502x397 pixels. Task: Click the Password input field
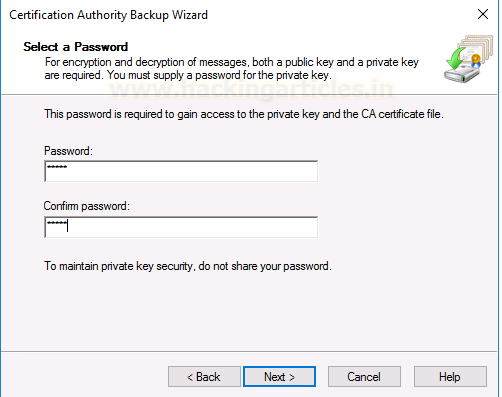click(181, 171)
